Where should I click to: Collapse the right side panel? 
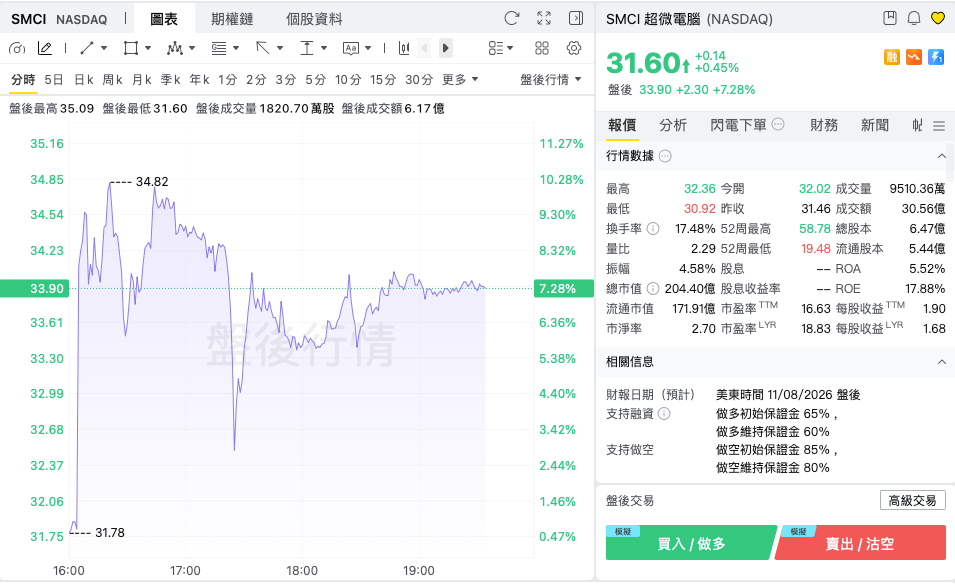click(576, 18)
